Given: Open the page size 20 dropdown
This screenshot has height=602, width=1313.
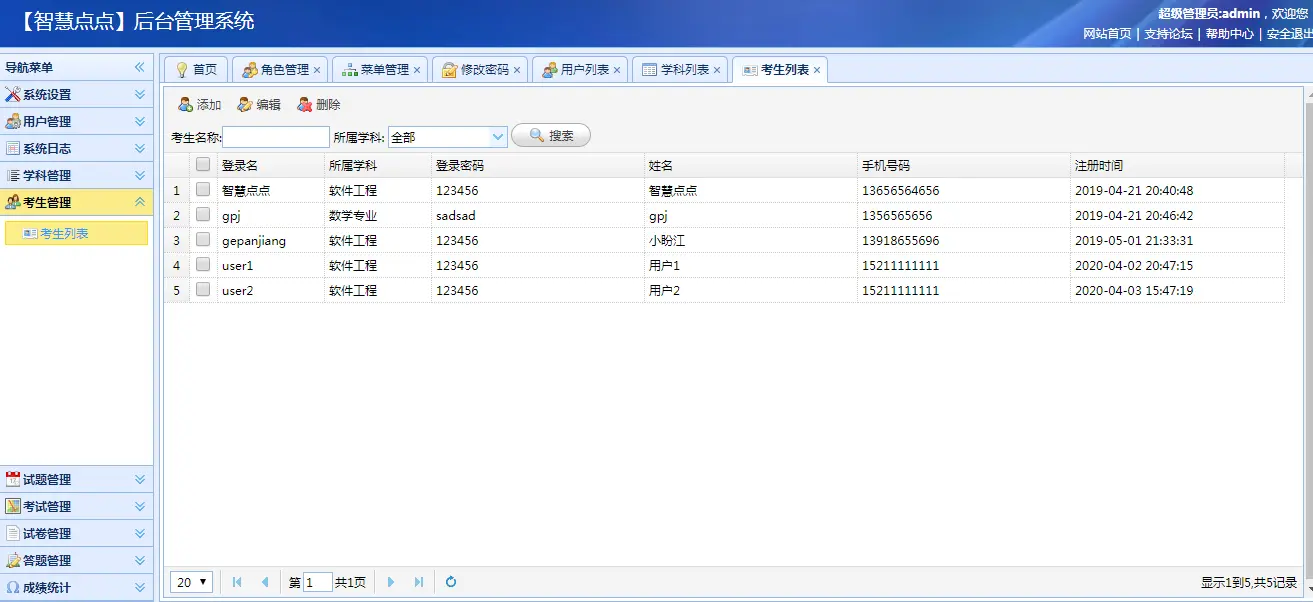Looking at the screenshot, I should point(191,582).
